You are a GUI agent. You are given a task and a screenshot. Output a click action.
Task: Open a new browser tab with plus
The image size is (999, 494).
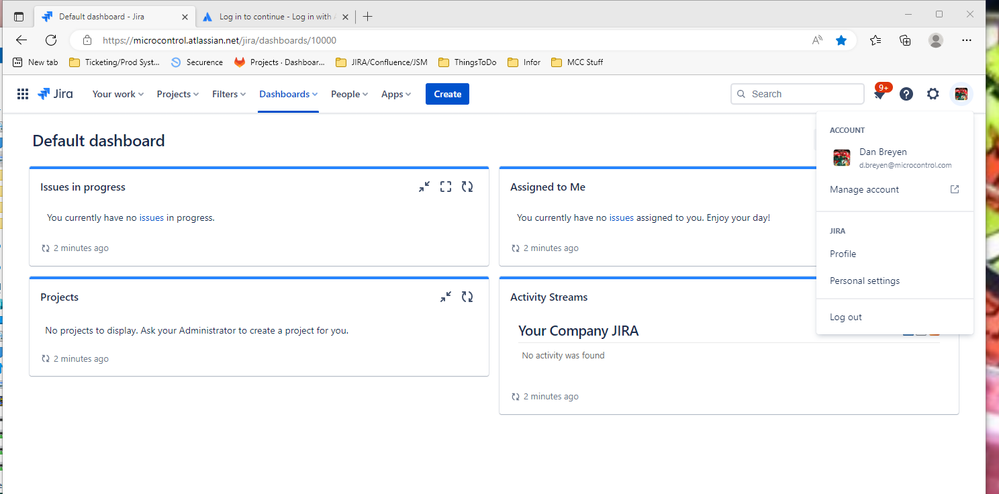[x=368, y=17]
